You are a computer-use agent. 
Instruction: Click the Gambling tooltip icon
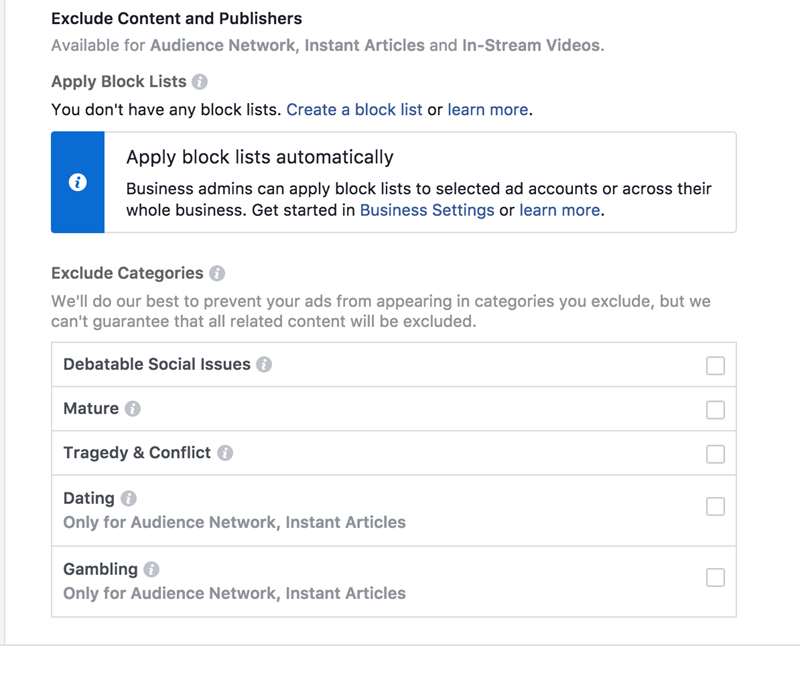[151, 569]
